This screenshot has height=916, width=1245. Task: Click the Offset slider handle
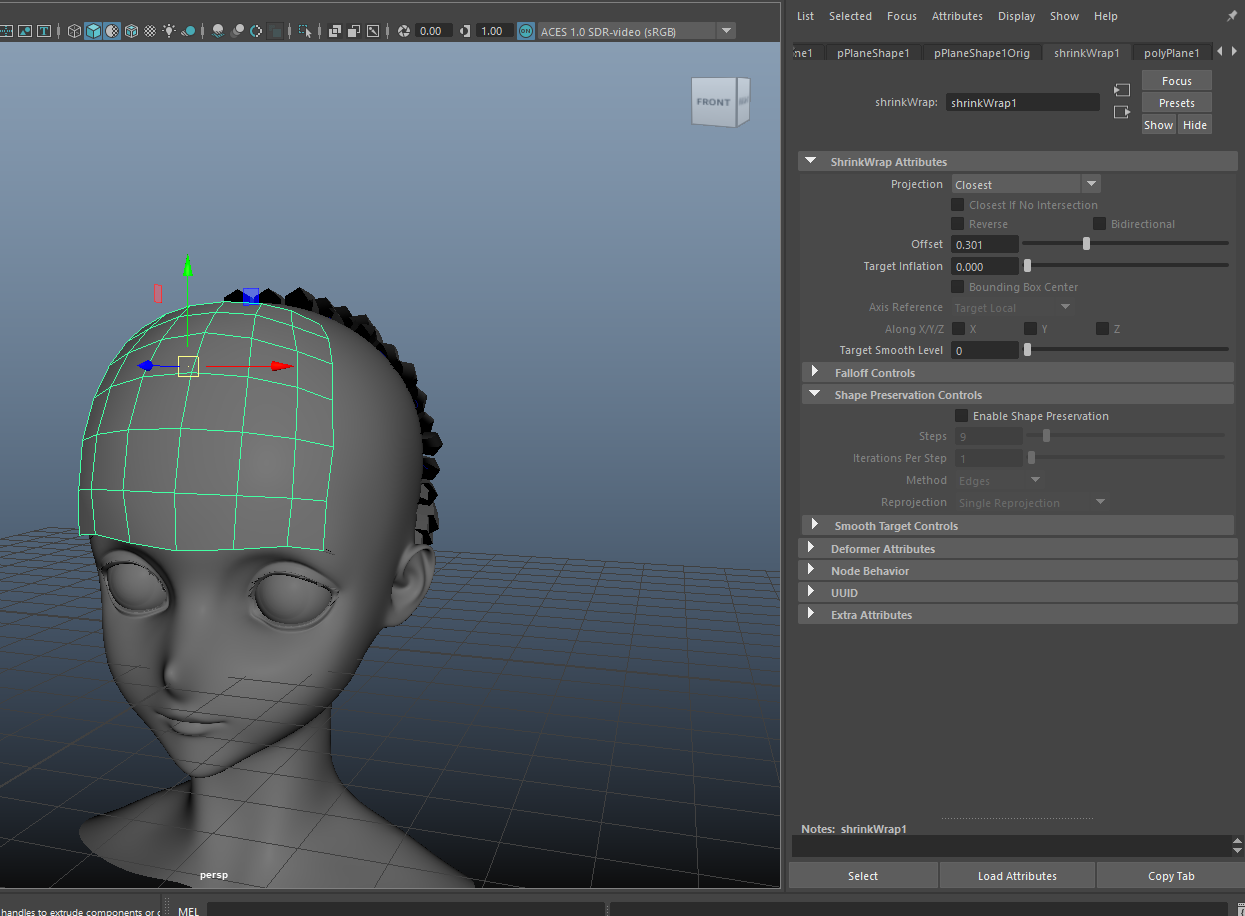[1086, 243]
